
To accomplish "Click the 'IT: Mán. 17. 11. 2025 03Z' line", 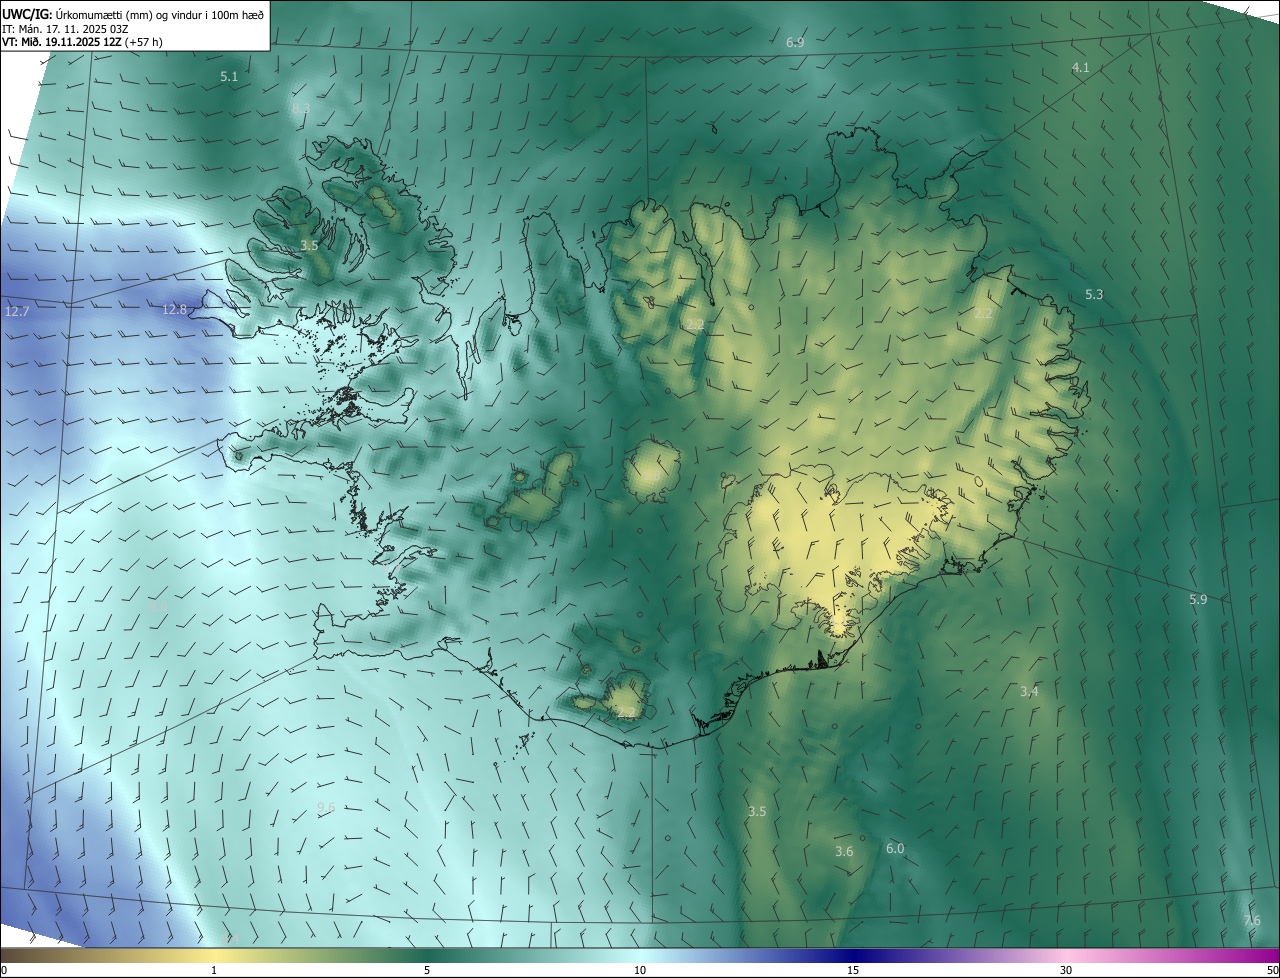I will tap(64, 29).
